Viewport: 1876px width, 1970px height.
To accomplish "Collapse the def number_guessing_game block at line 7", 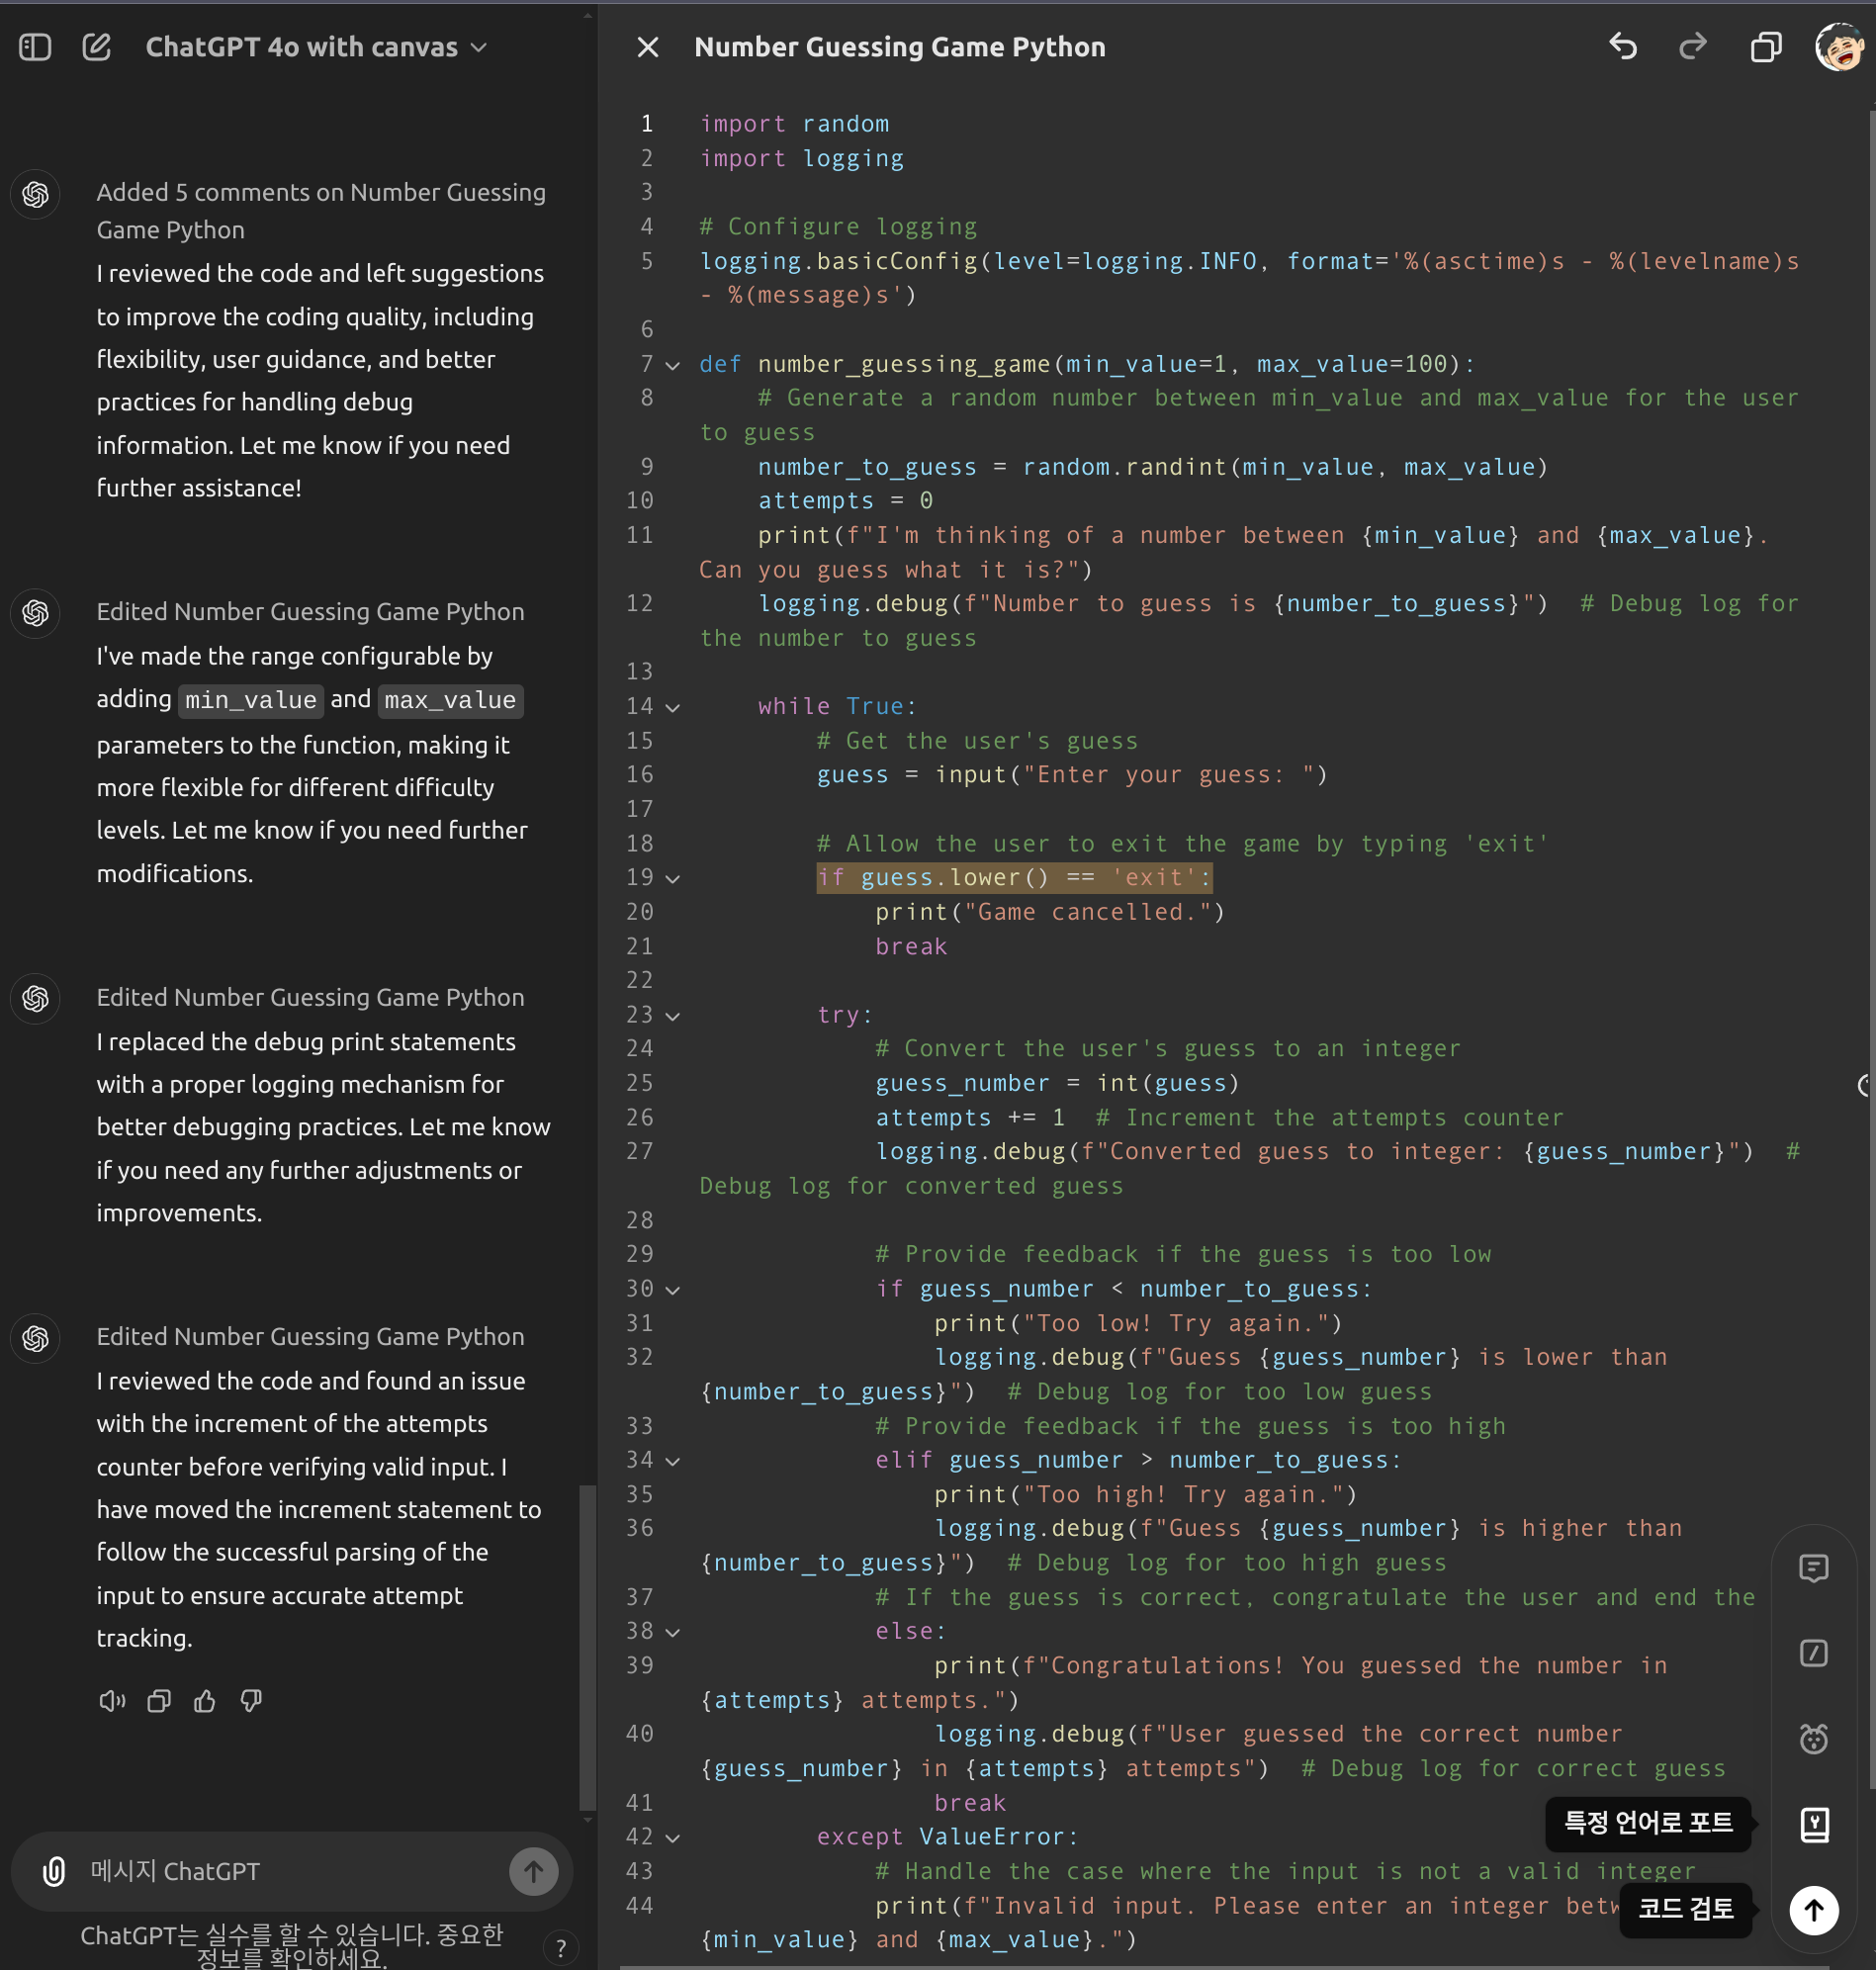I will [x=673, y=365].
